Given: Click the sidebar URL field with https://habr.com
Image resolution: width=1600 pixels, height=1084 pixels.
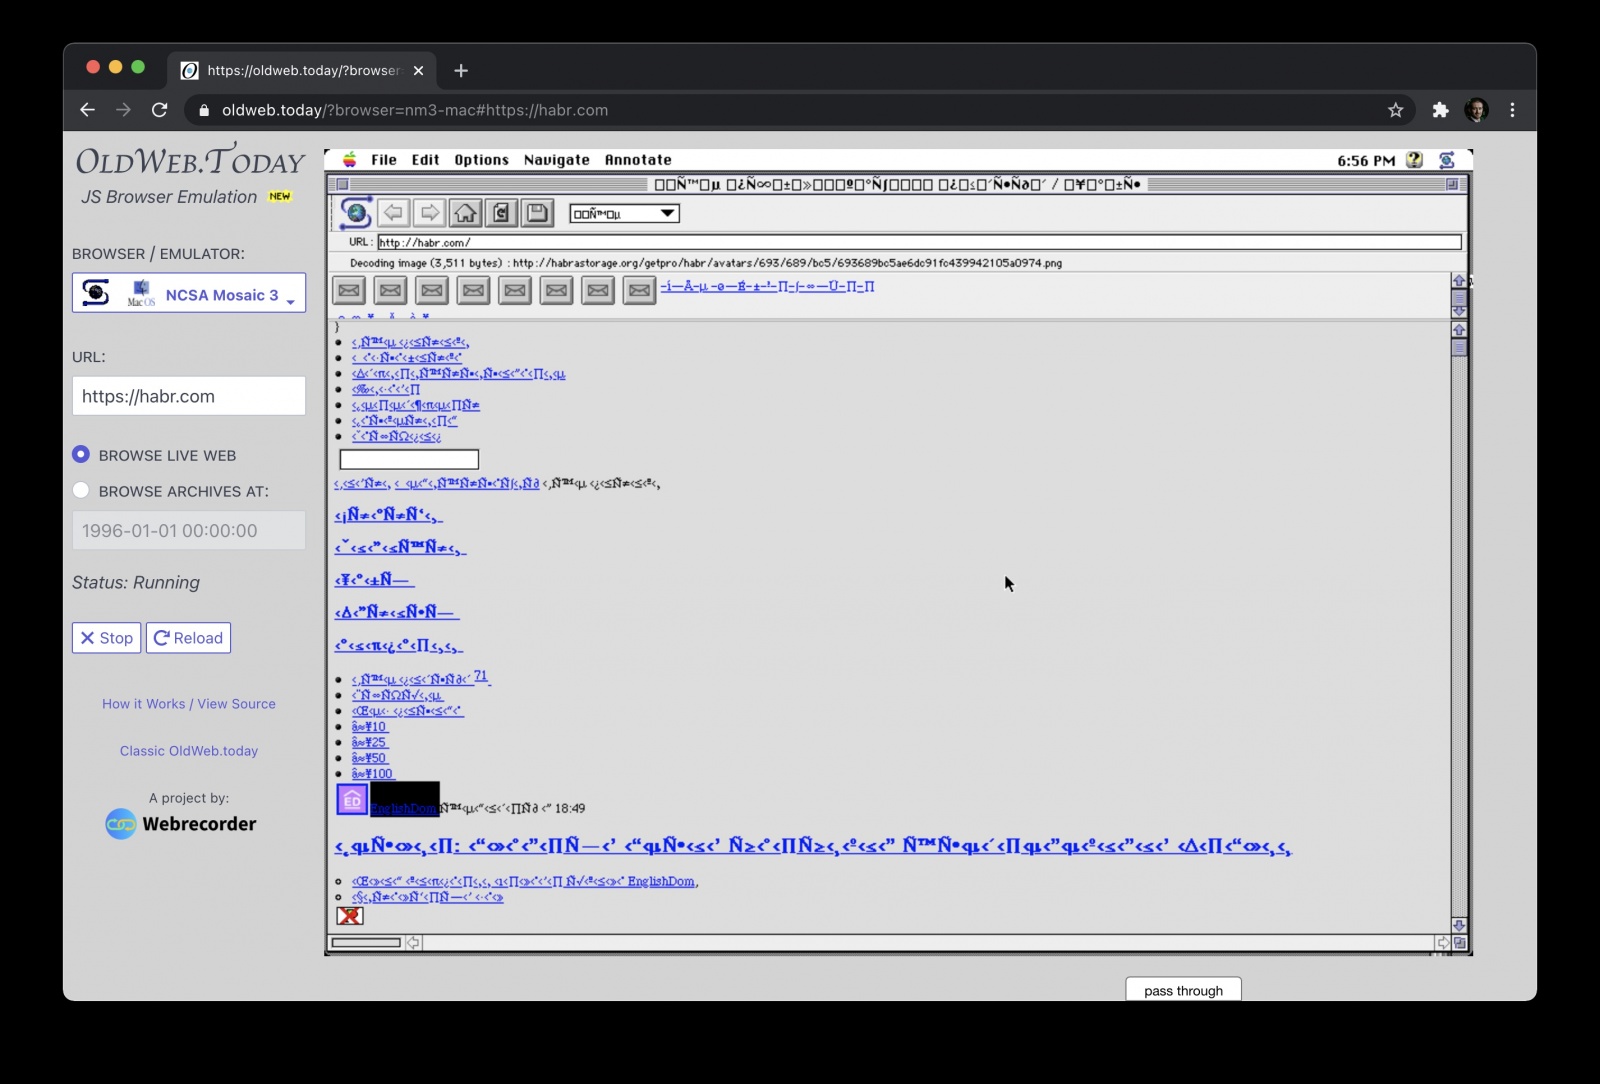Looking at the screenshot, I should pyautogui.click(x=189, y=396).
